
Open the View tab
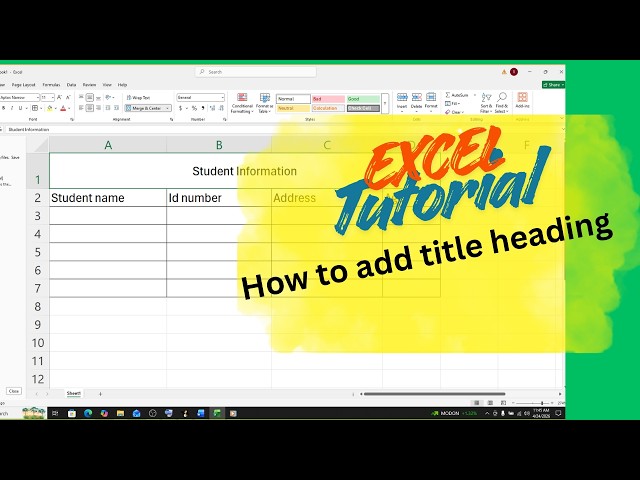pos(107,85)
